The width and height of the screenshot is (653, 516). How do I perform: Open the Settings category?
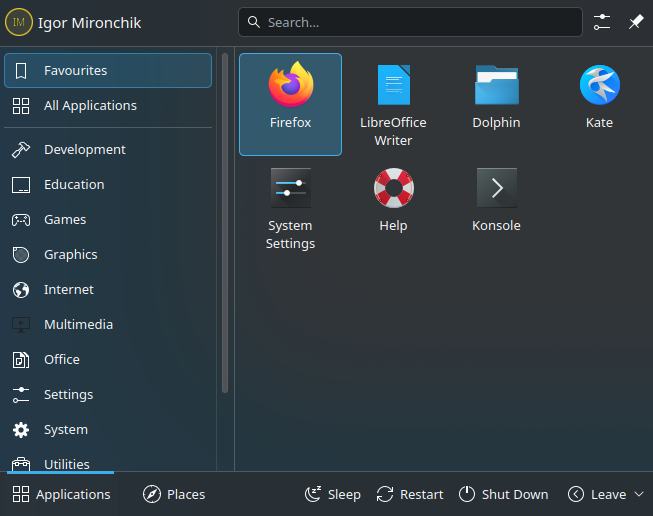click(x=108, y=394)
